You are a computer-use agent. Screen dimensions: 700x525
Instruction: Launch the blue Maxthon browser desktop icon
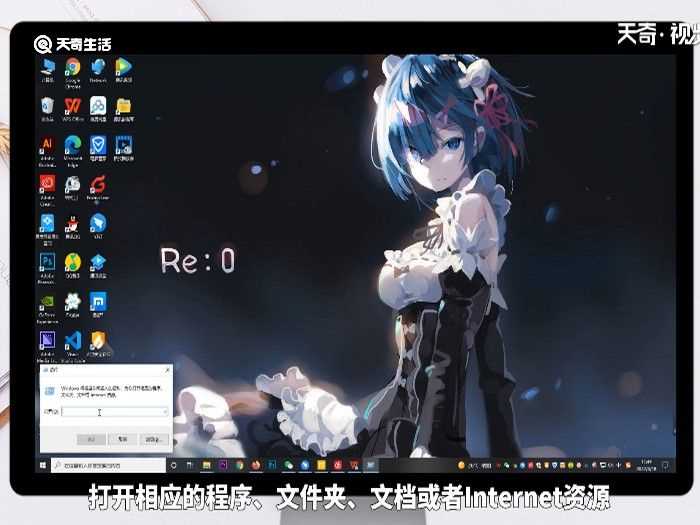point(98,305)
